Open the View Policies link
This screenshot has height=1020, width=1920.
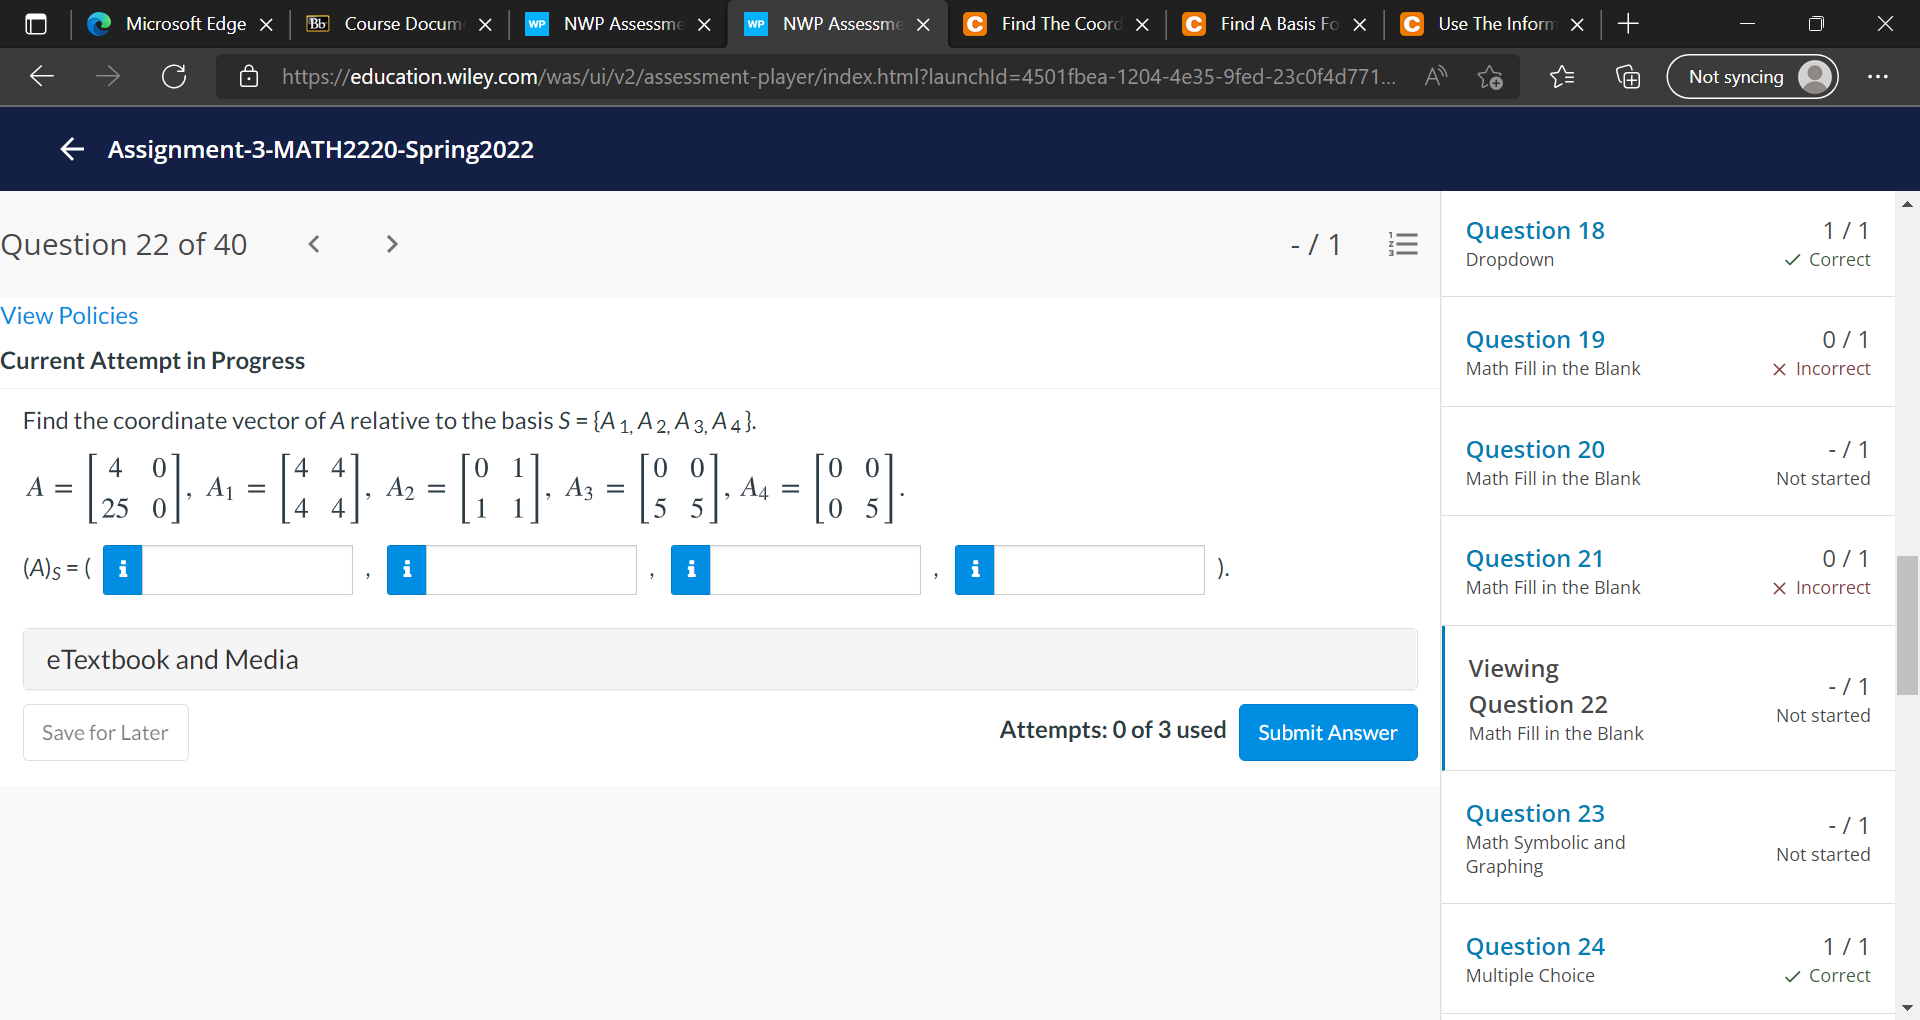69,315
